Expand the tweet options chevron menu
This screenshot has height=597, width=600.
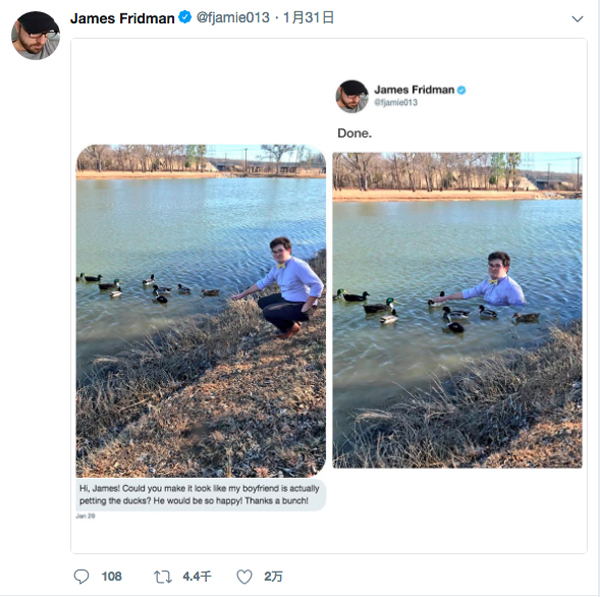[x=577, y=19]
